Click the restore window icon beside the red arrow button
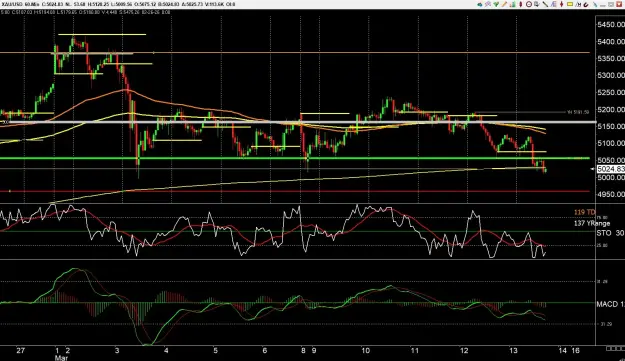Viewport: 625px width, 361px height. click(x=611, y=4)
